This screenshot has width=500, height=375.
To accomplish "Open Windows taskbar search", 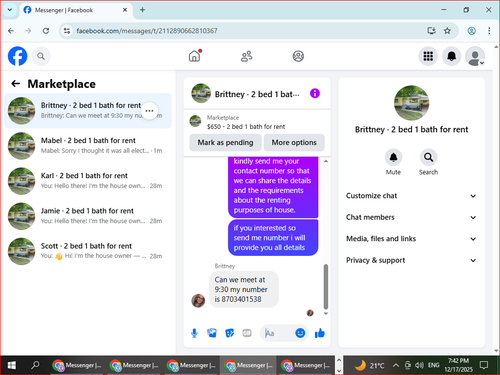I will coord(35,365).
